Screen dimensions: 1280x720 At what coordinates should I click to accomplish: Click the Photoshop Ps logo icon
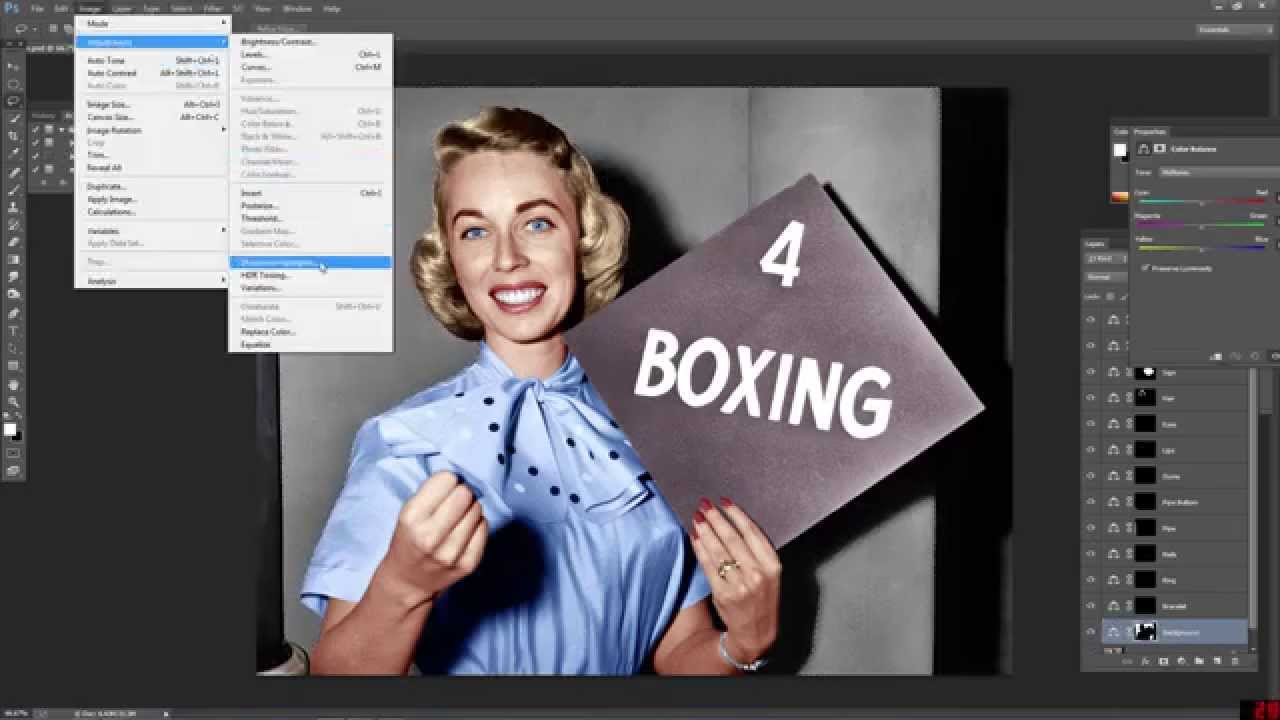10,8
